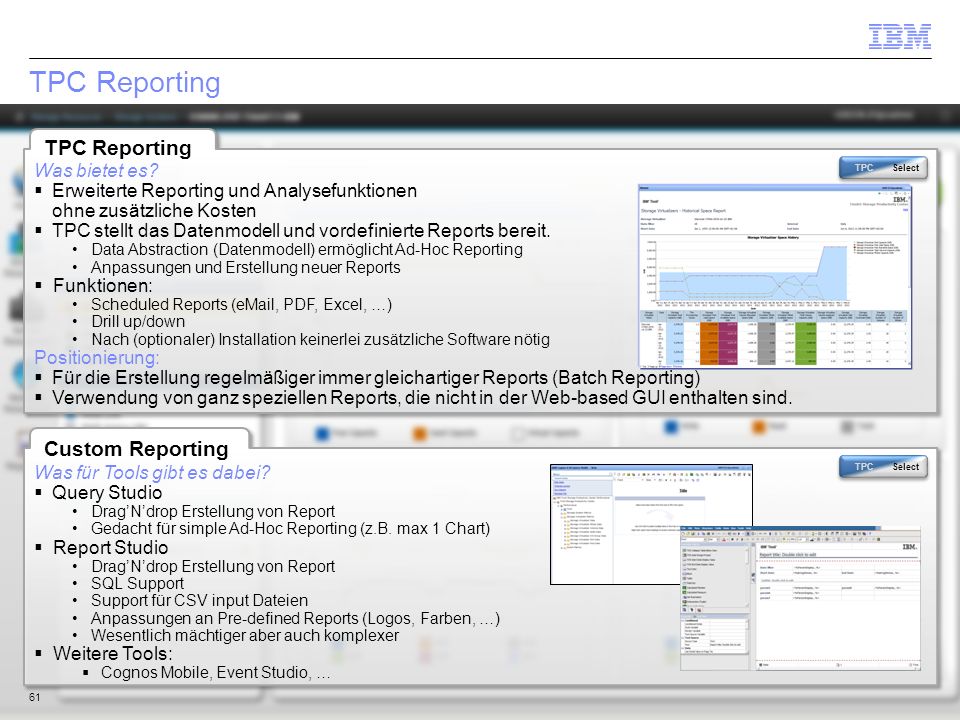Click the 'Was bietet es?' subtitle
The width and height of the screenshot is (960, 720).
[96, 170]
